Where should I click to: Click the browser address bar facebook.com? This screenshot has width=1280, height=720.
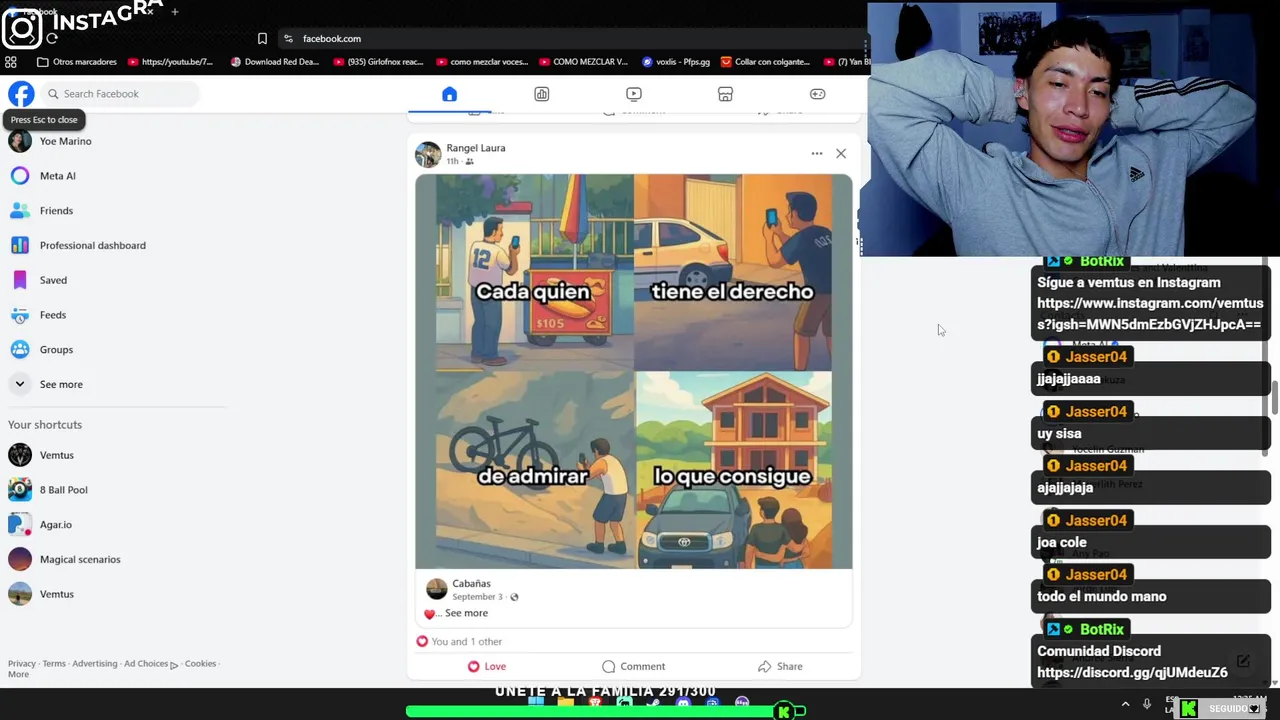[x=331, y=39]
